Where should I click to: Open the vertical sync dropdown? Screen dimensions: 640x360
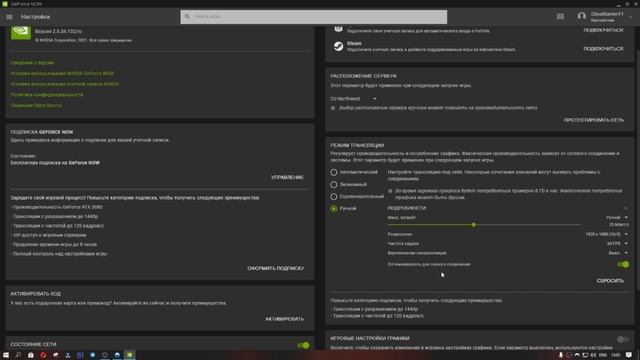click(618, 253)
